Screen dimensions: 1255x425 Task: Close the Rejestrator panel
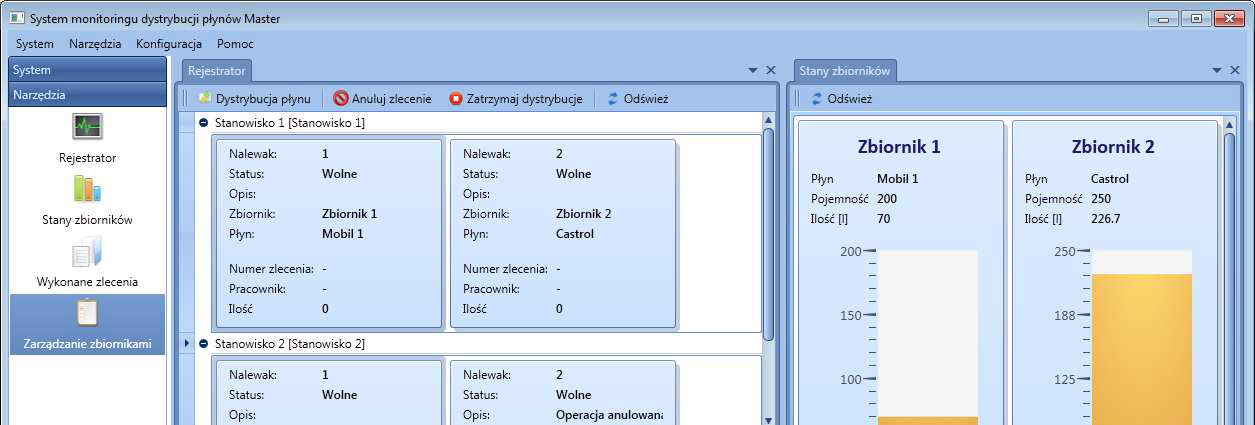click(x=771, y=70)
